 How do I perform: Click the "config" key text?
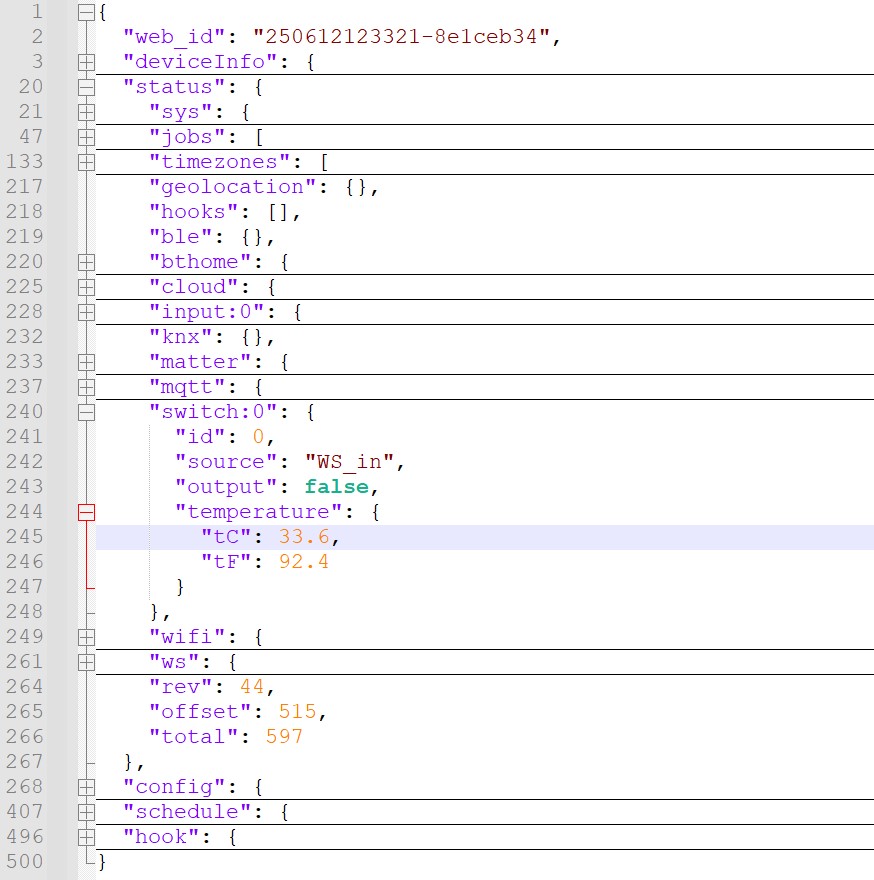tap(174, 787)
